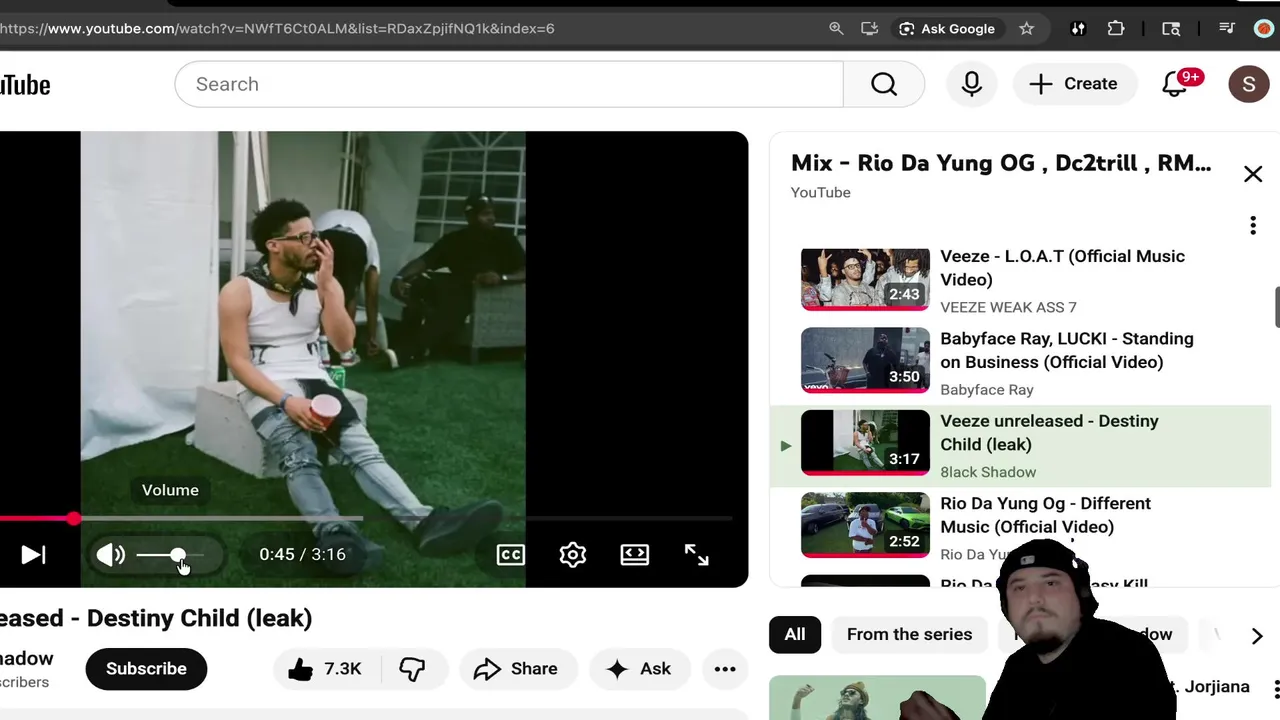Click the page scrollbar thumb
Screen dimensions: 1280x720
tap(1277, 307)
